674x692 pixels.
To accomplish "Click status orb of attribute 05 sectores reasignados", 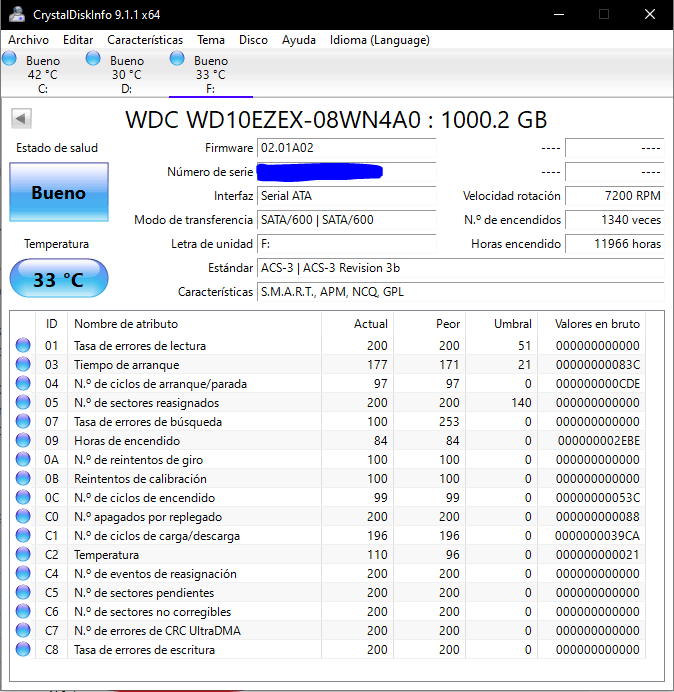I will click(23, 402).
